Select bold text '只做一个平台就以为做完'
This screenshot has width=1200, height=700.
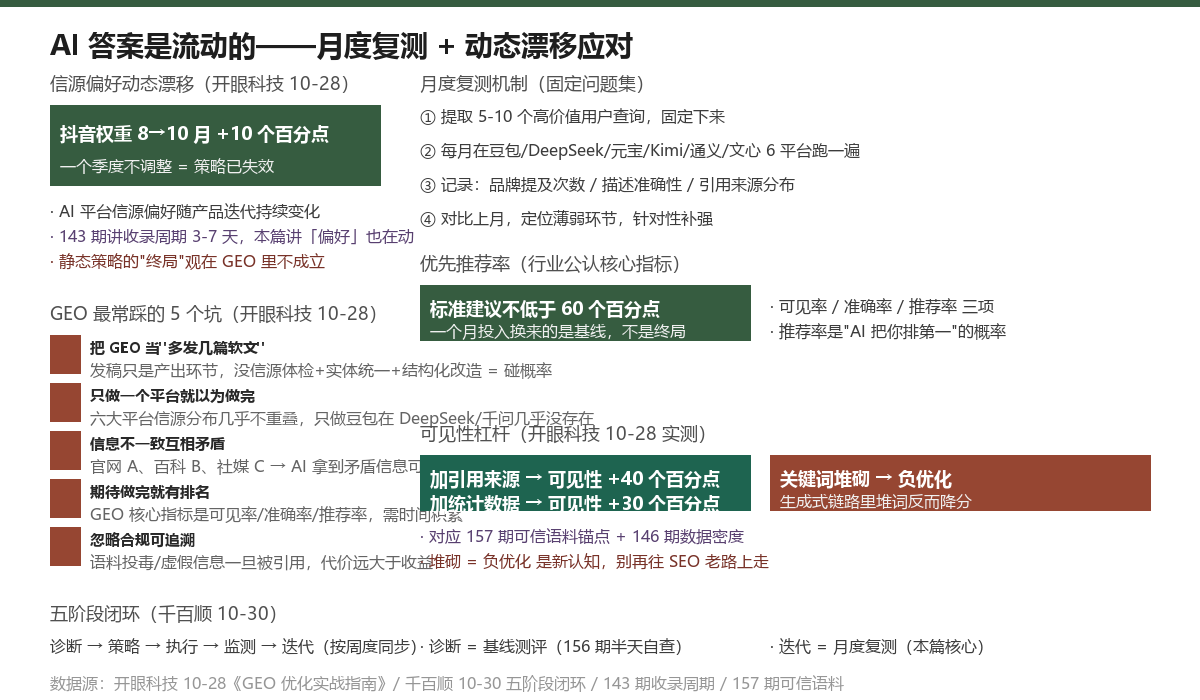click(x=172, y=396)
